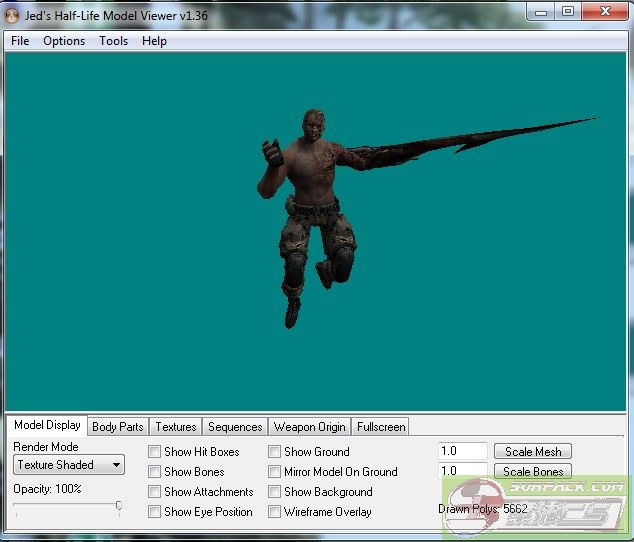Toggle Wireframe Overlay checkbox

(x=274, y=512)
